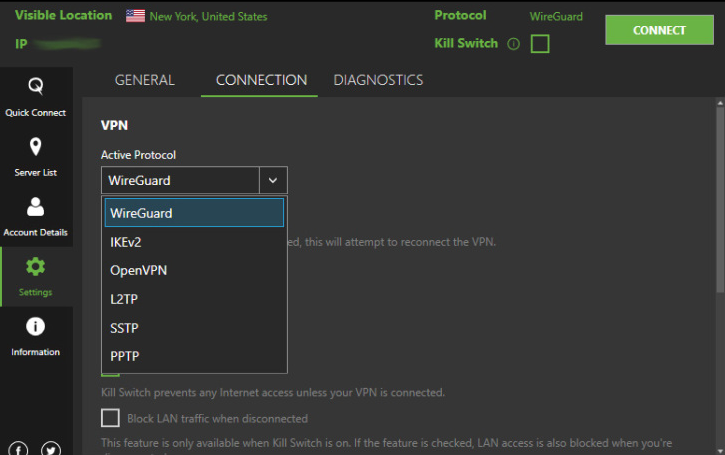725x455 pixels.
Task: Open Quick Connect from the sidebar
Action: [36, 97]
